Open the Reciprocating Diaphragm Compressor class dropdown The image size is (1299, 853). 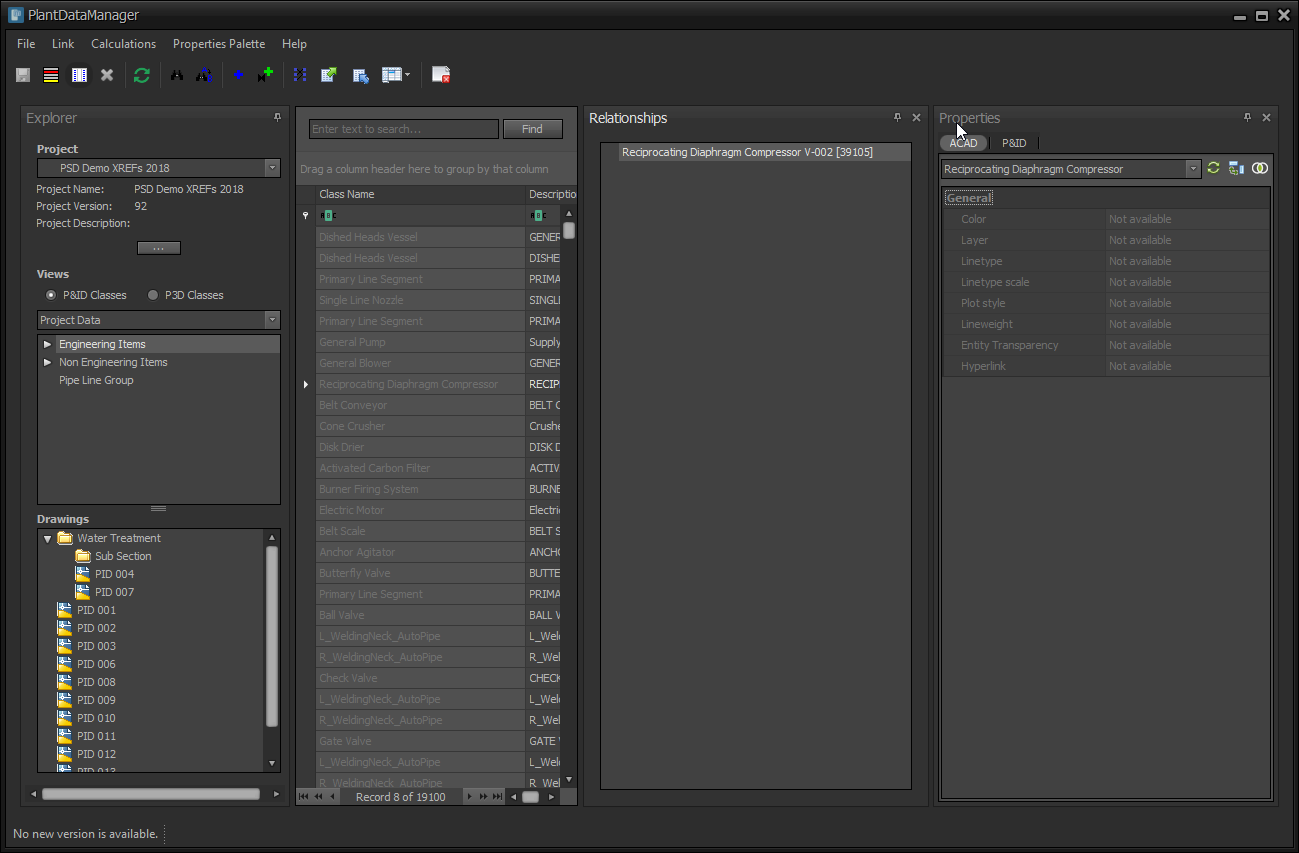pos(1193,169)
